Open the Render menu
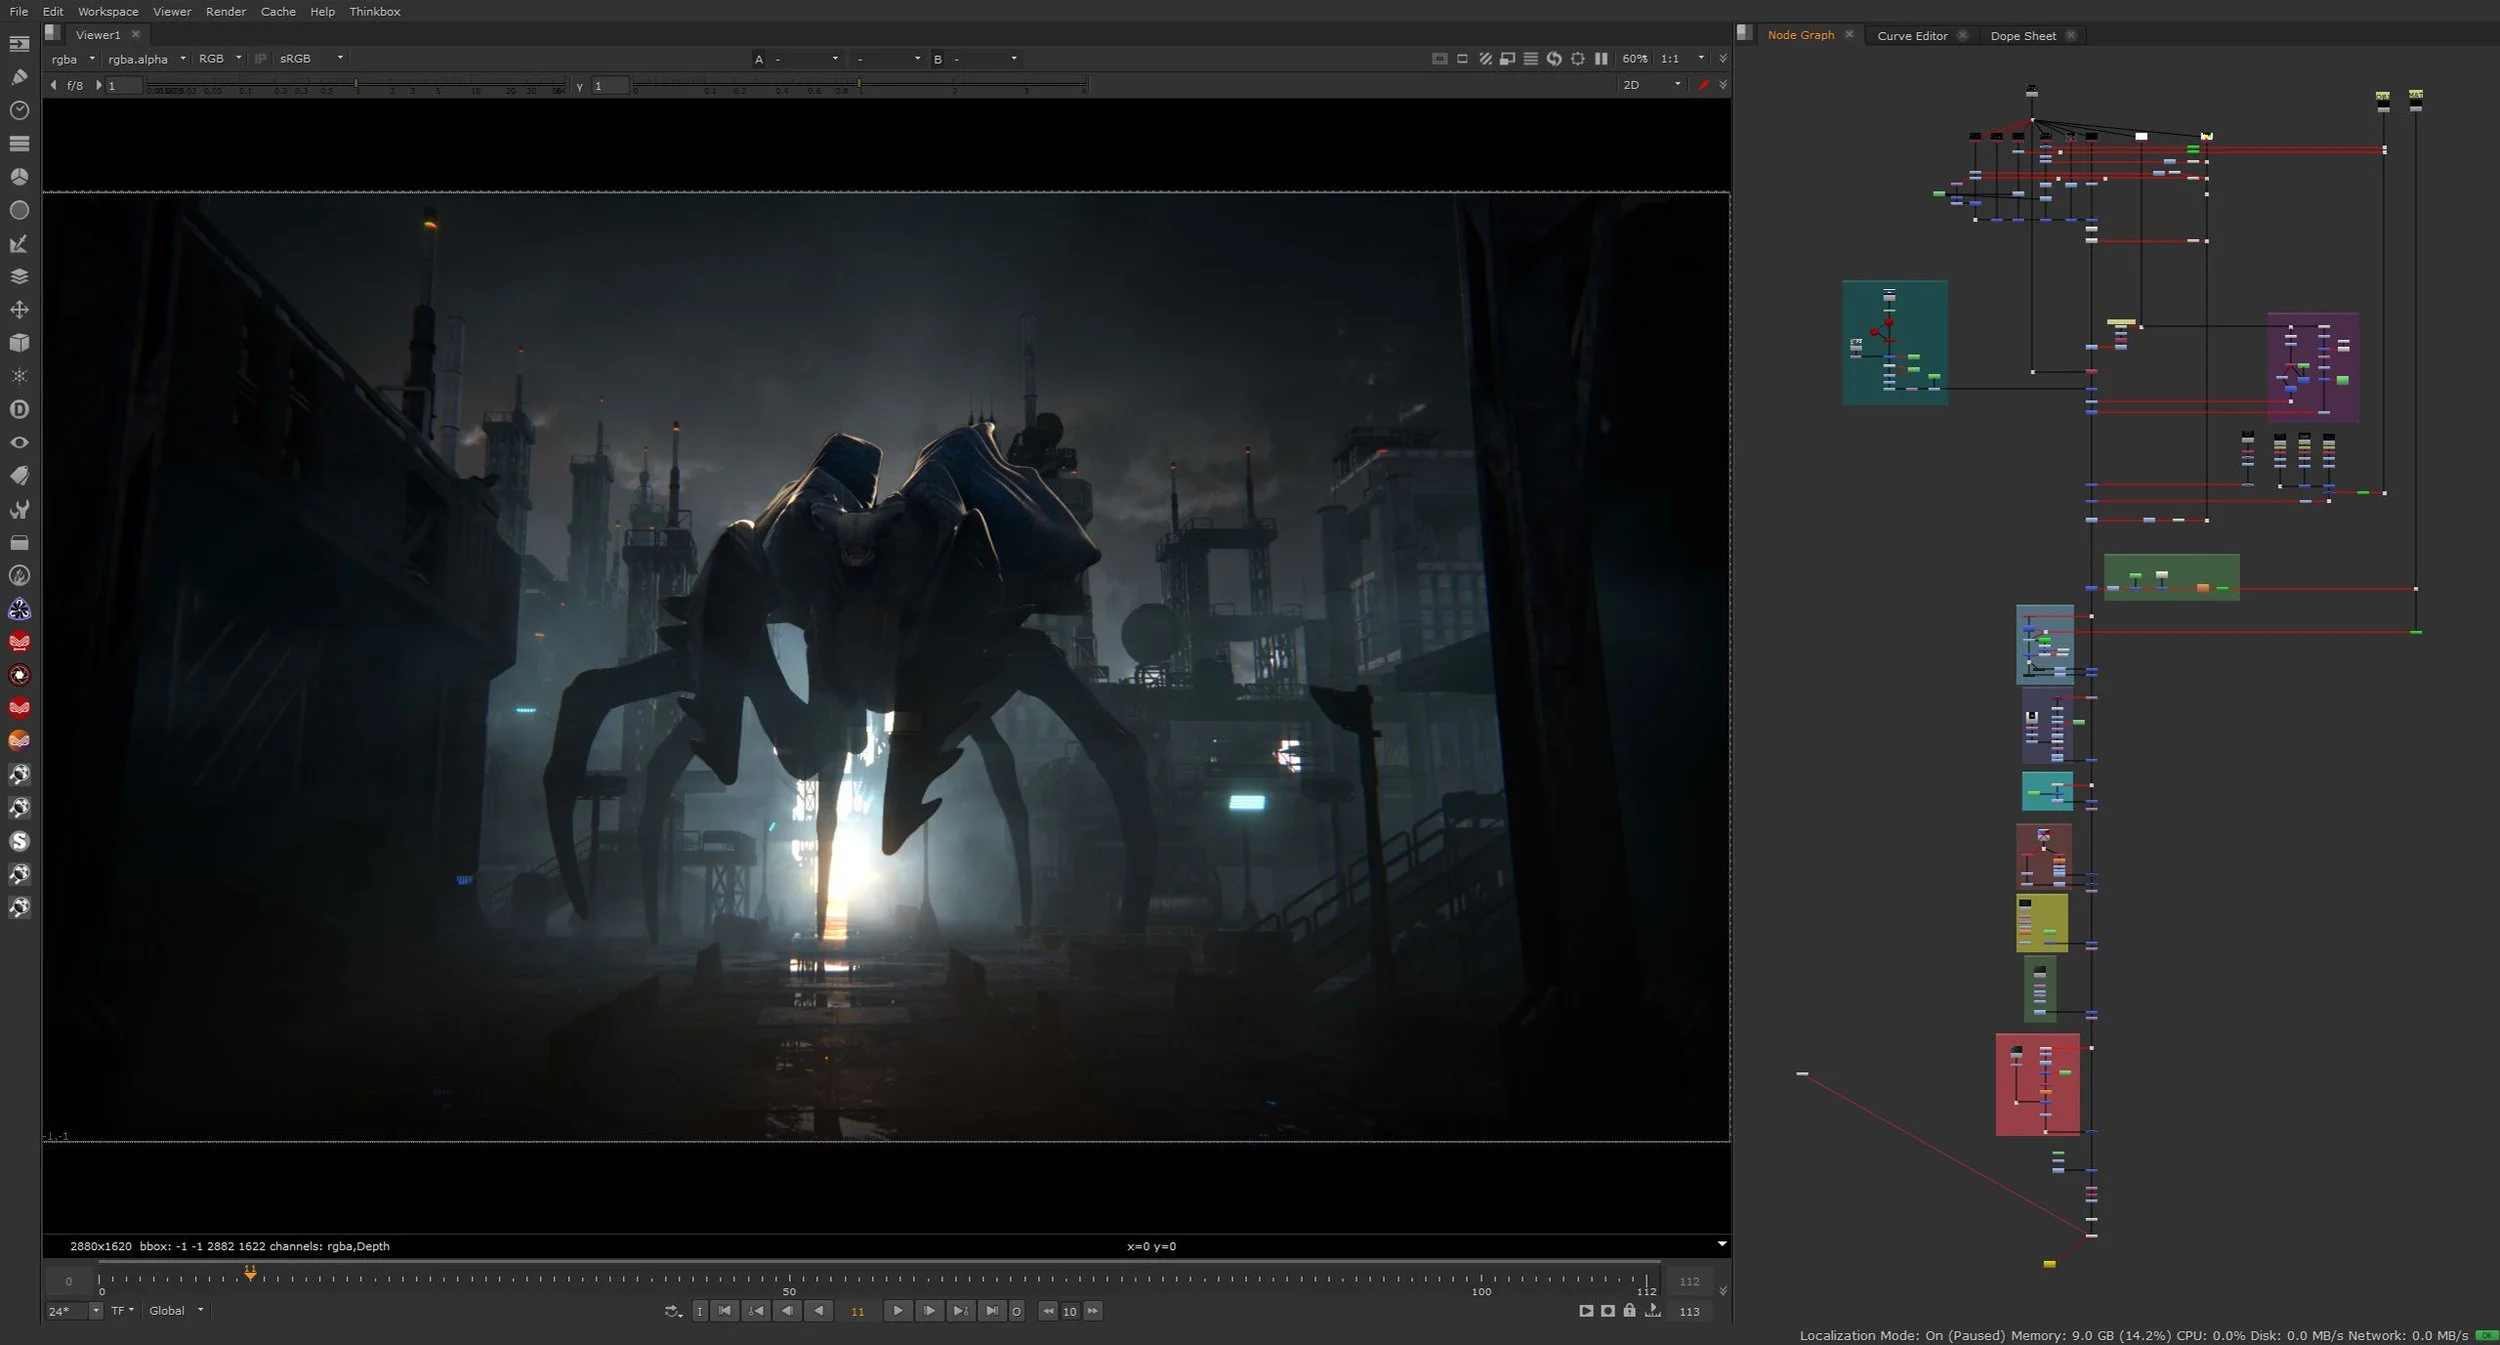This screenshot has height=1345, width=2500. pyautogui.click(x=225, y=12)
